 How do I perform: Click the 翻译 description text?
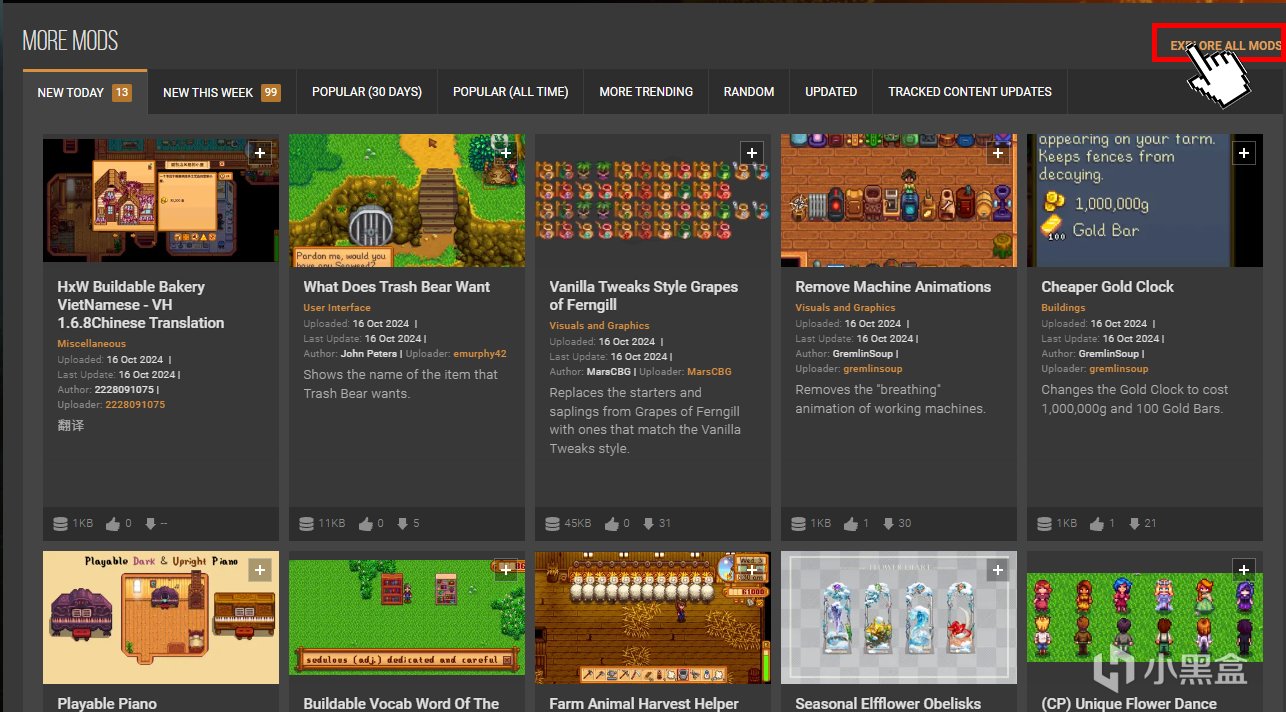click(x=71, y=425)
